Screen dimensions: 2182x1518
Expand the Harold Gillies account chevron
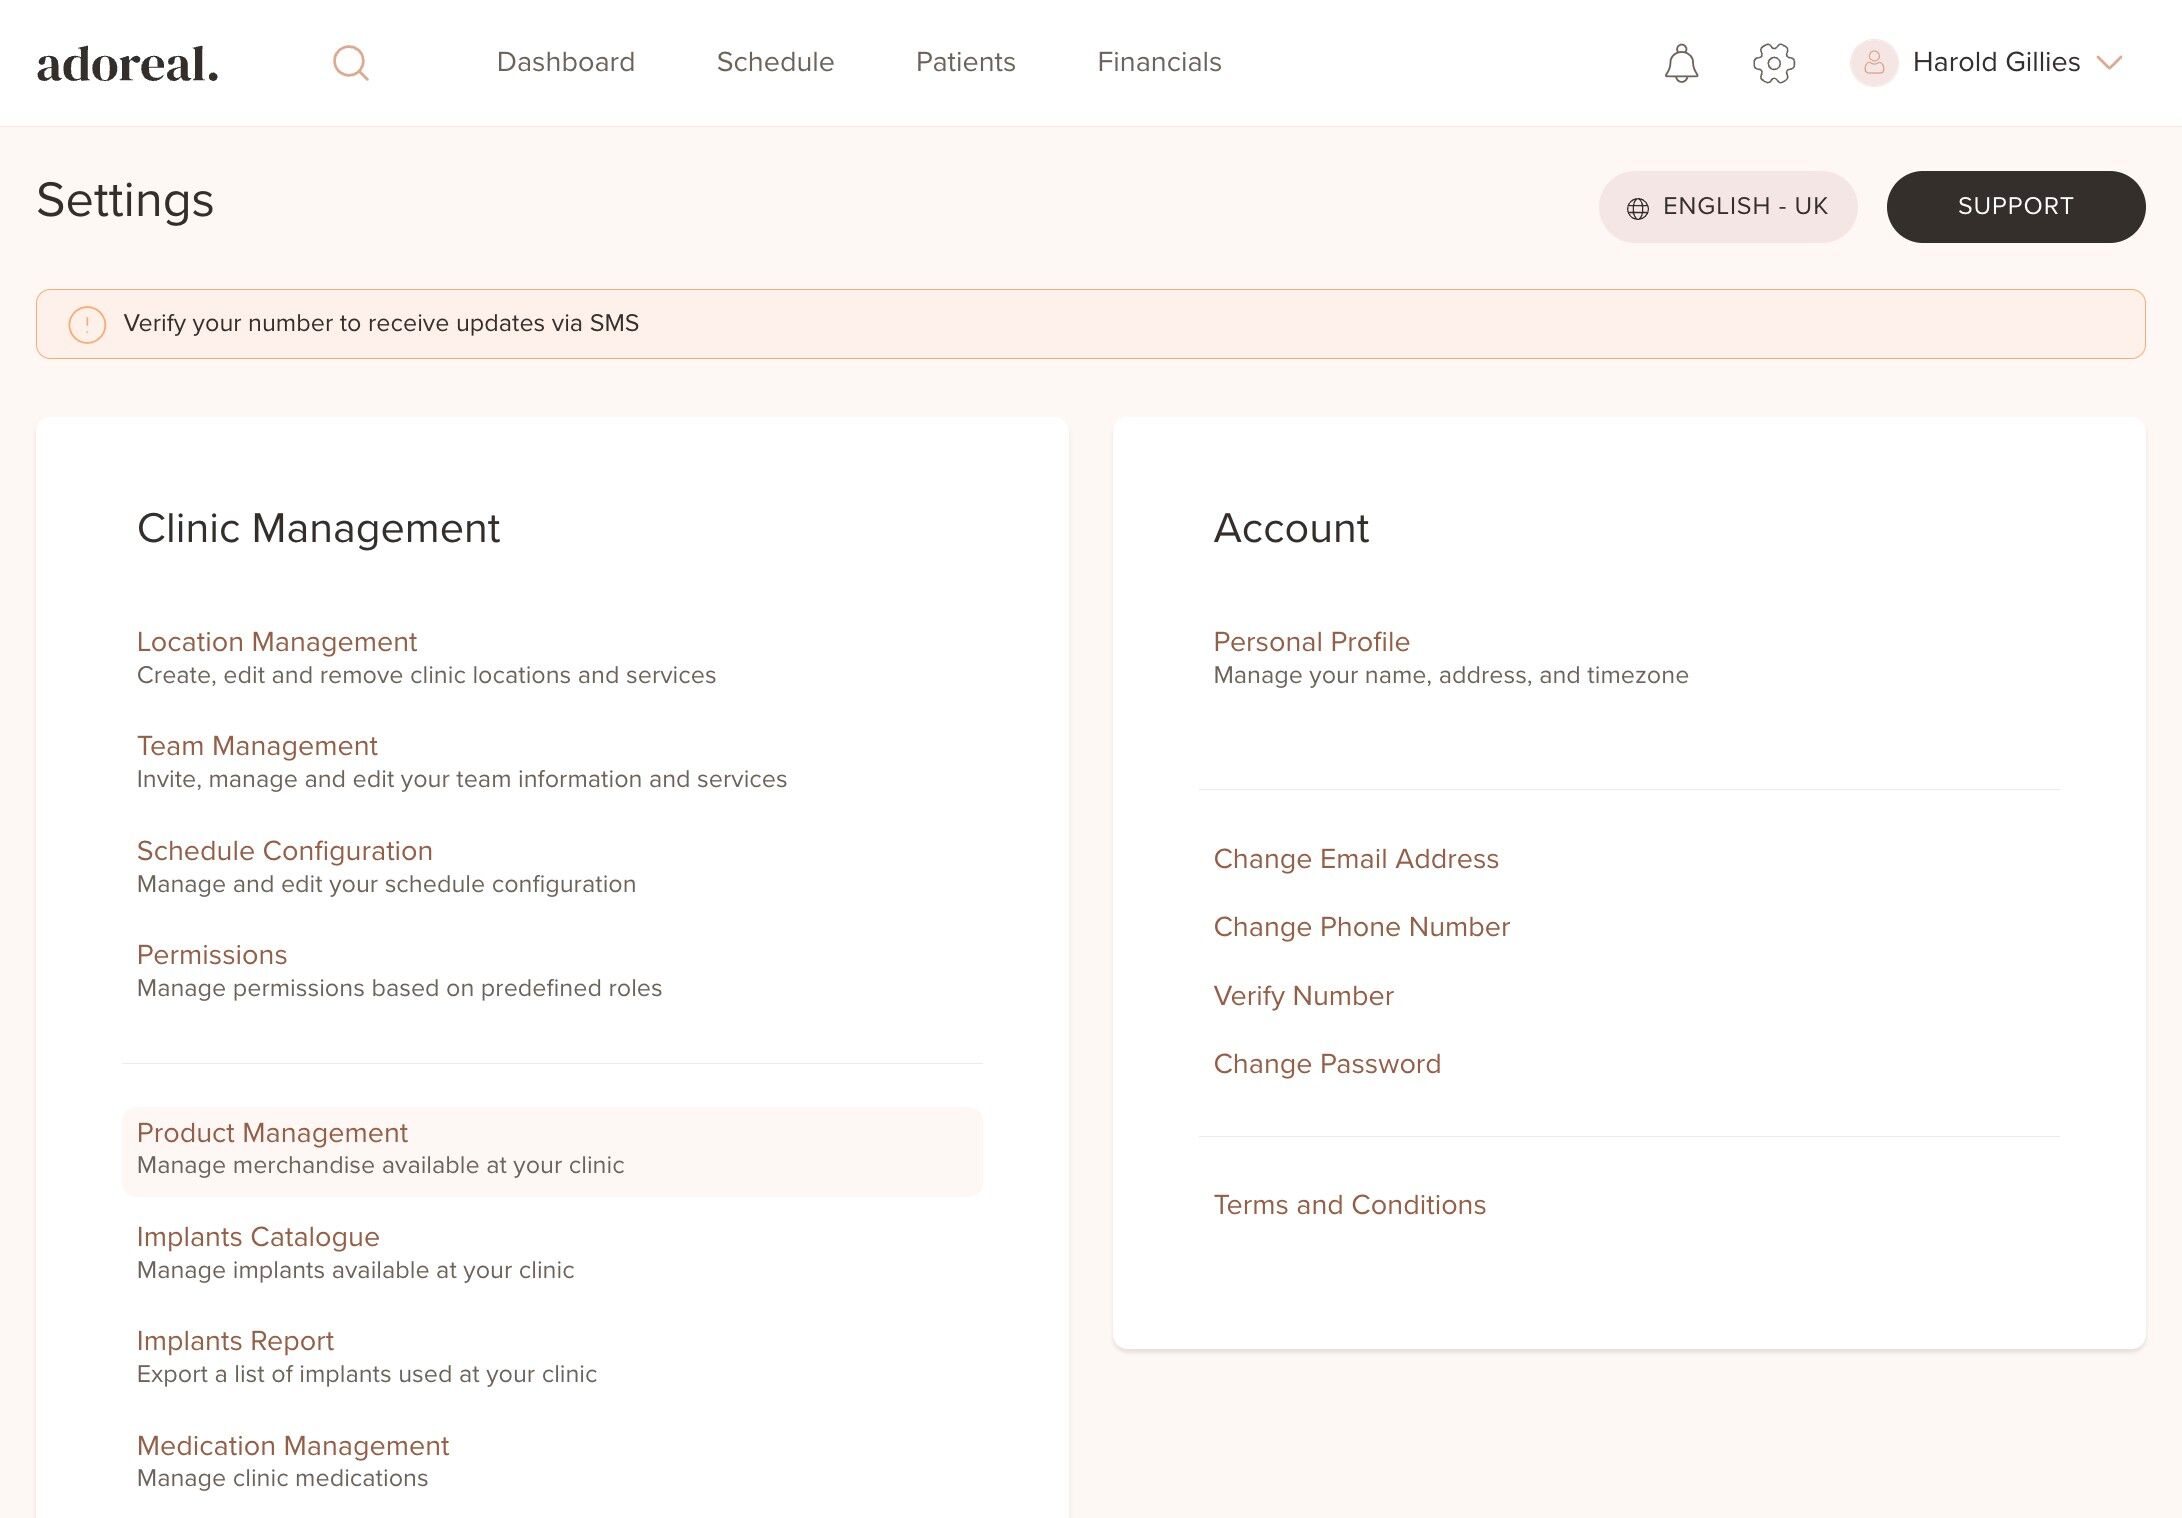point(2110,63)
